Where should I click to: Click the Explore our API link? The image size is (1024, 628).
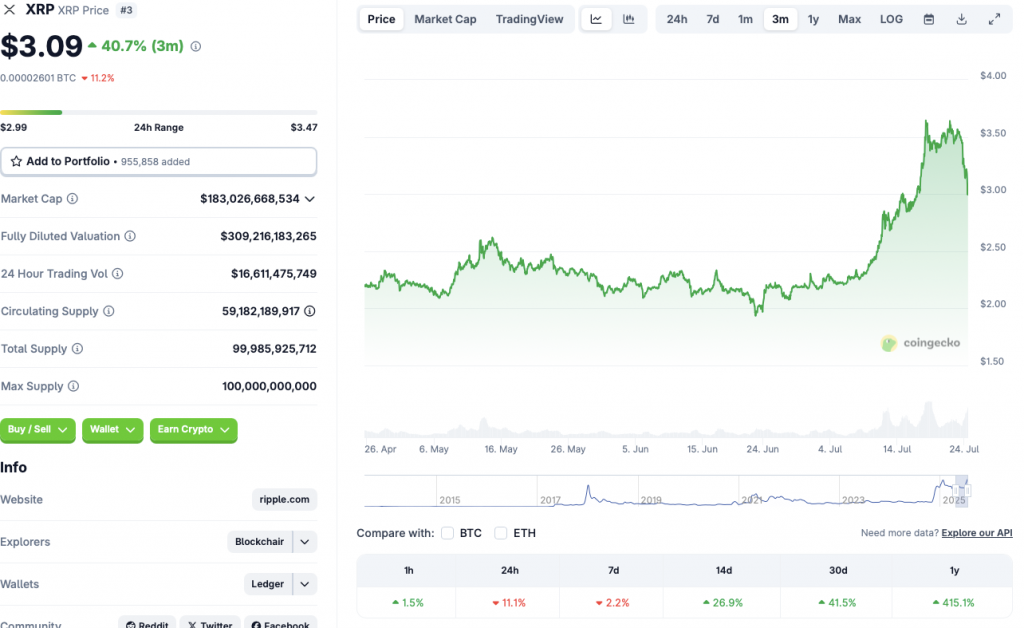point(976,533)
